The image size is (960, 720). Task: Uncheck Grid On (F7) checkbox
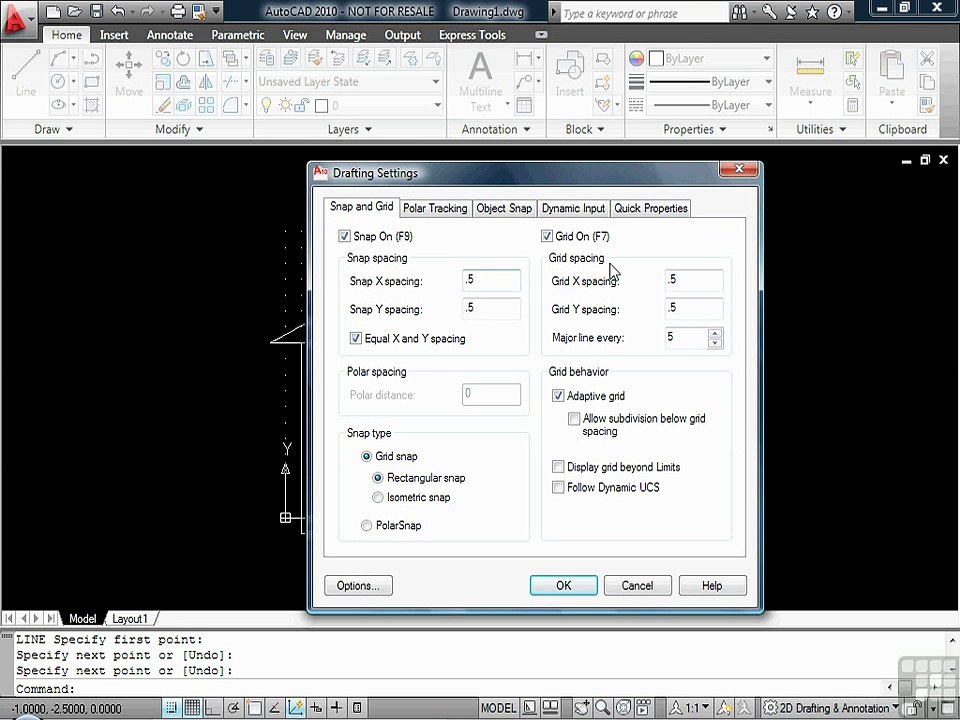pos(547,236)
